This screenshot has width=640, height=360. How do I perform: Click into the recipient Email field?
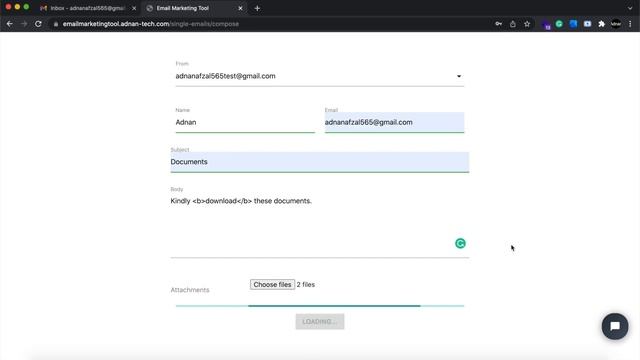[394, 122]
